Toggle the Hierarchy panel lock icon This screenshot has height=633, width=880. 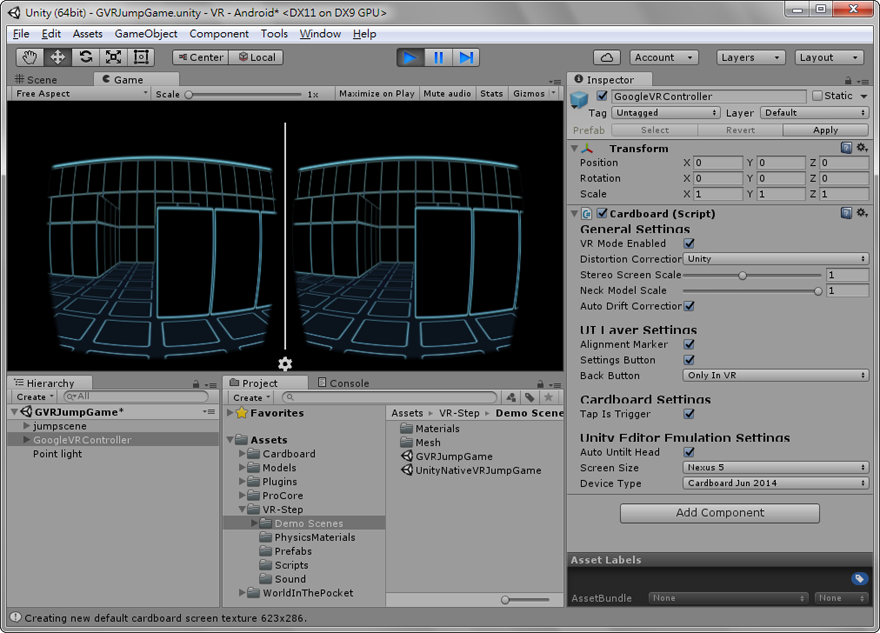coord(196,384)
